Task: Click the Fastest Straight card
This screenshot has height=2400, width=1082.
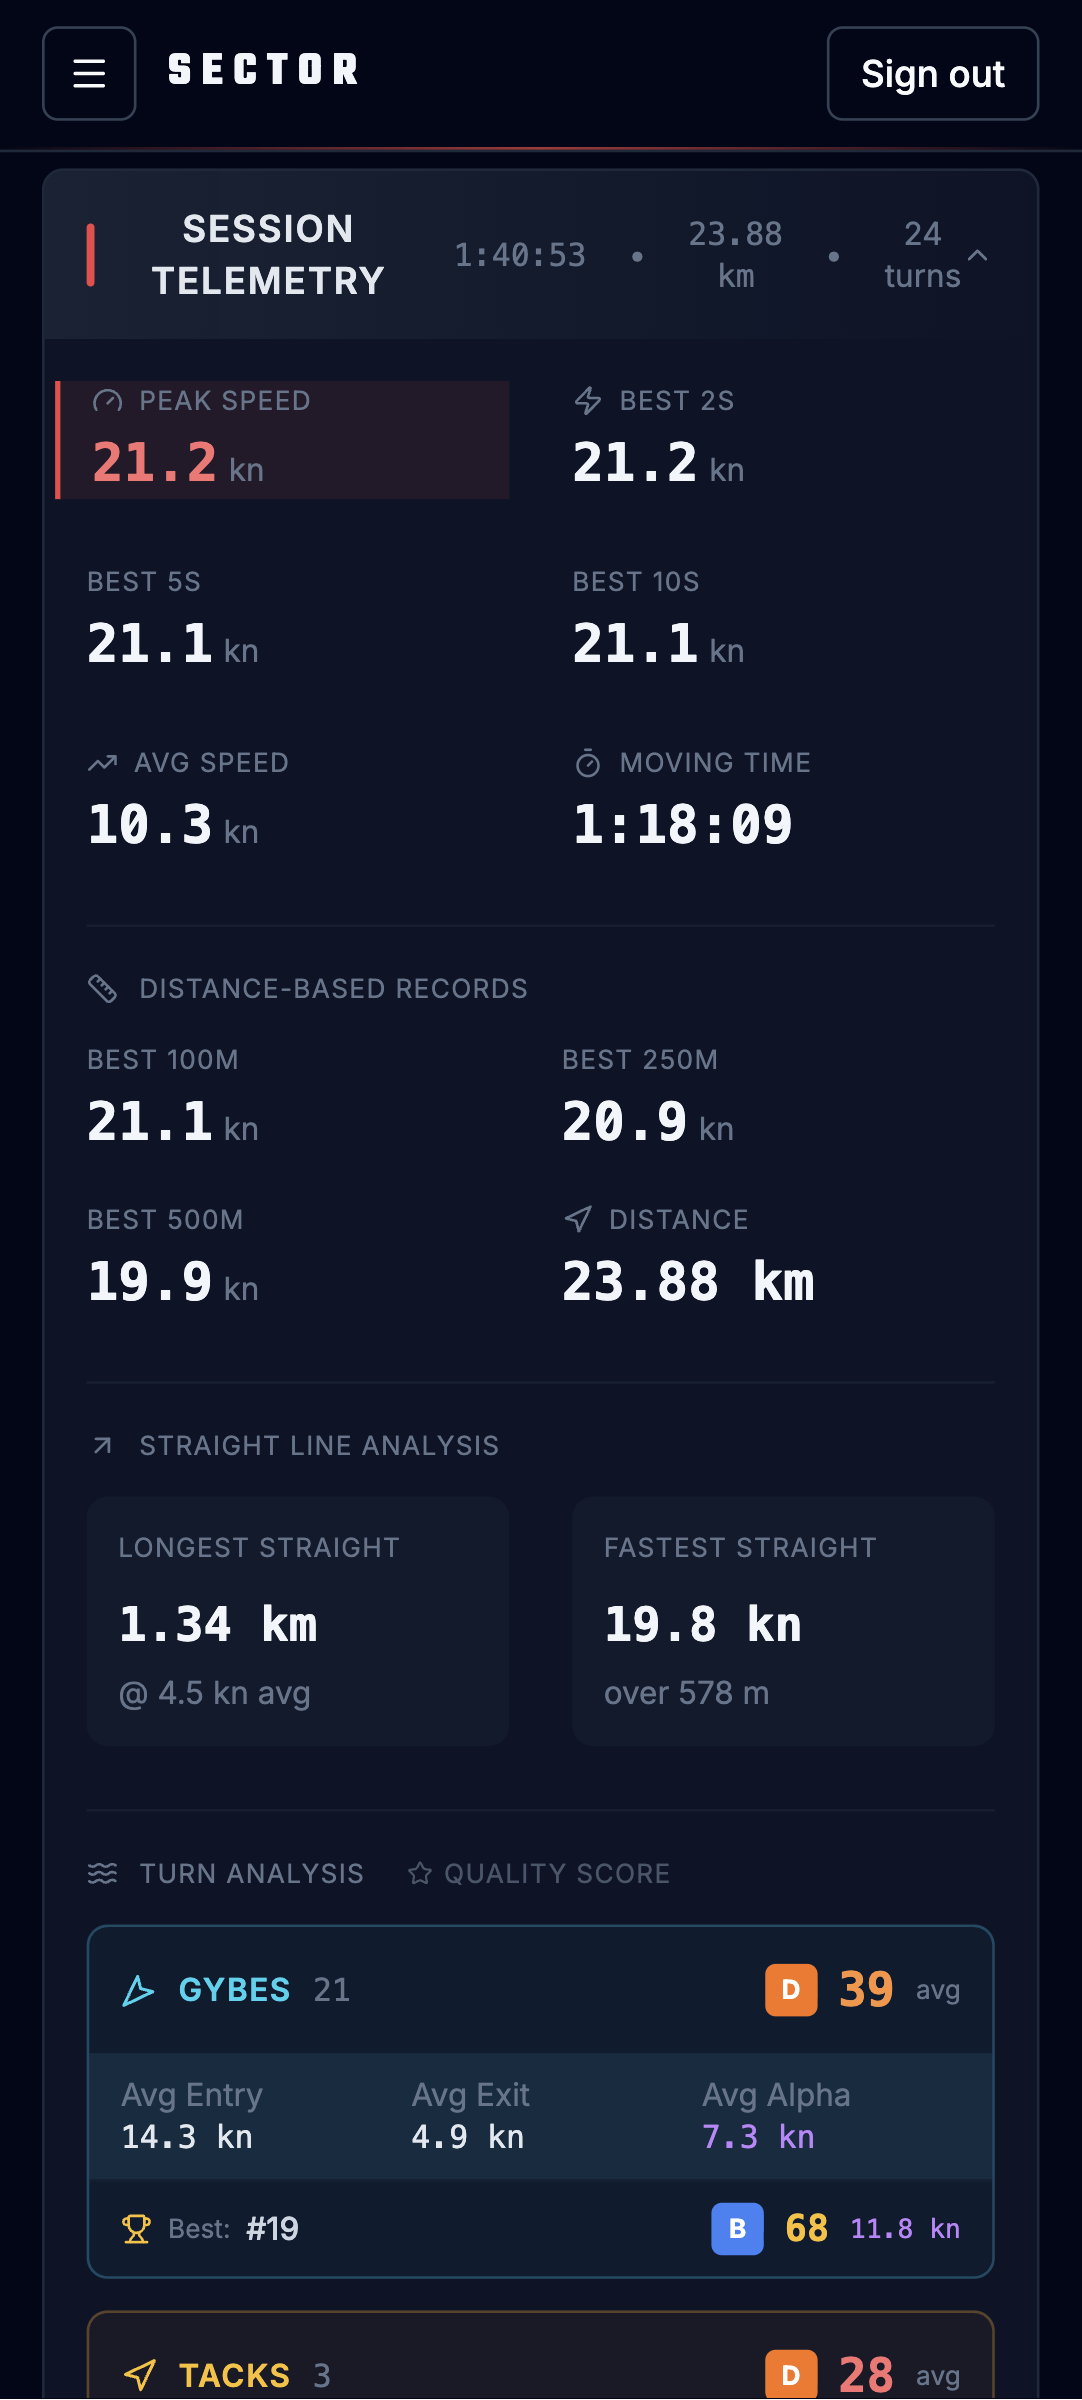Action: pyautogui.click(x=783, y=1621)
